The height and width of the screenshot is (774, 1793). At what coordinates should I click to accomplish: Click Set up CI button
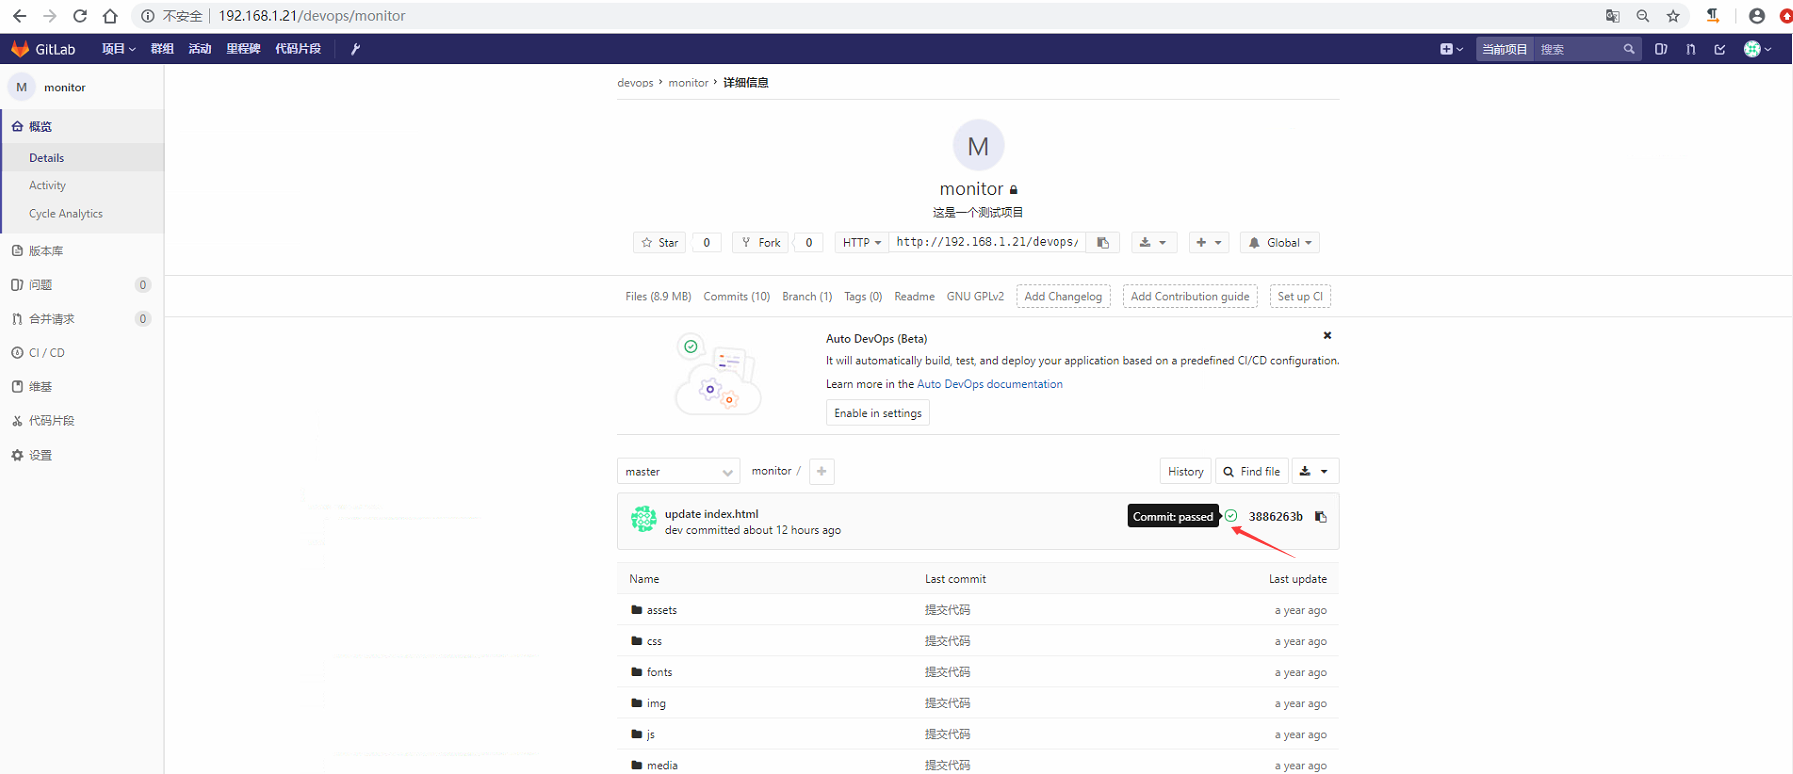tap(1300, 296)
